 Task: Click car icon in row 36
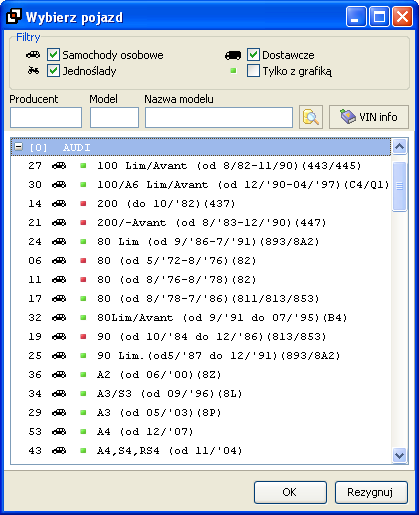pyautogui.click(x=59, y=374)
